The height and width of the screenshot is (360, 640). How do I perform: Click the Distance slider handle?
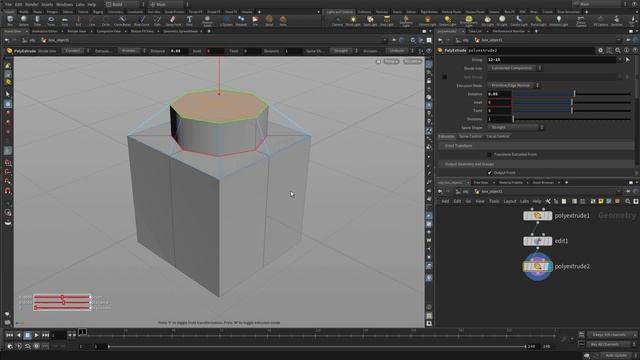[574, 94]
